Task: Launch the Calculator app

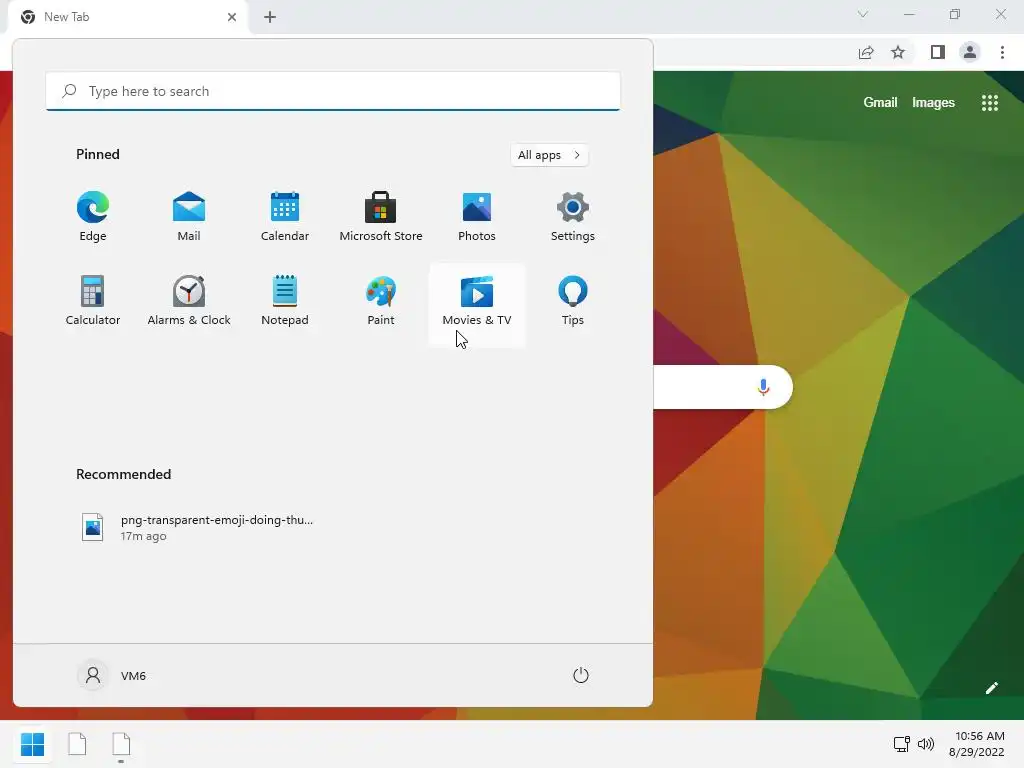Action: coord(93,300)
